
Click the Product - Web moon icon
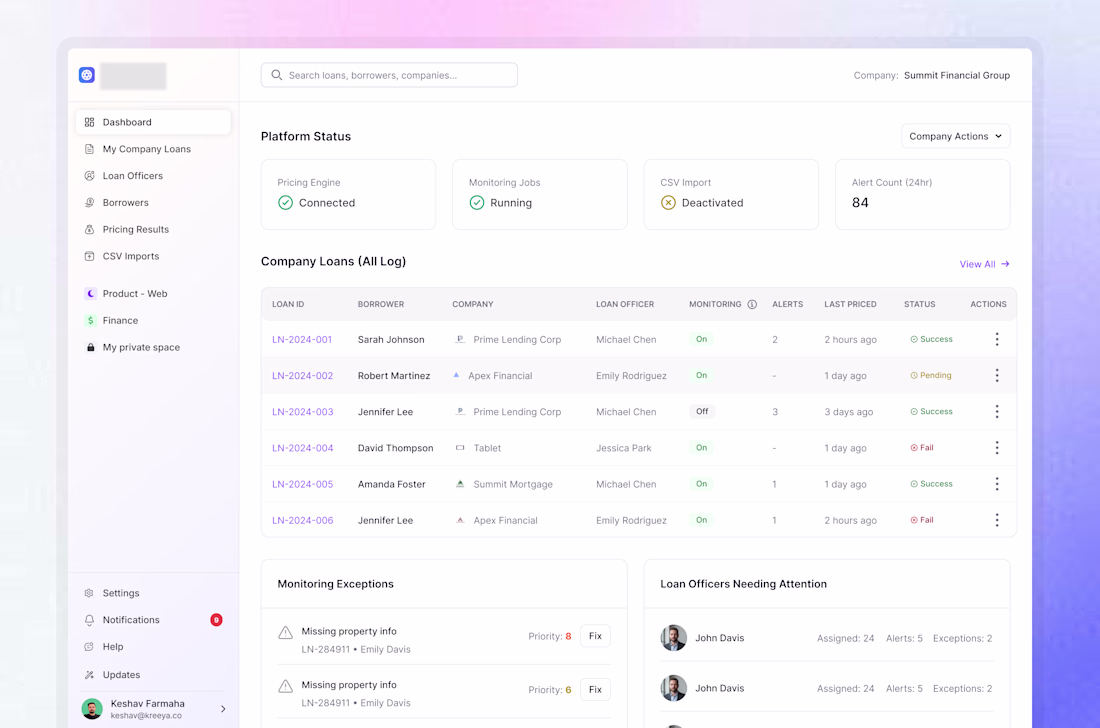(90, 294)
